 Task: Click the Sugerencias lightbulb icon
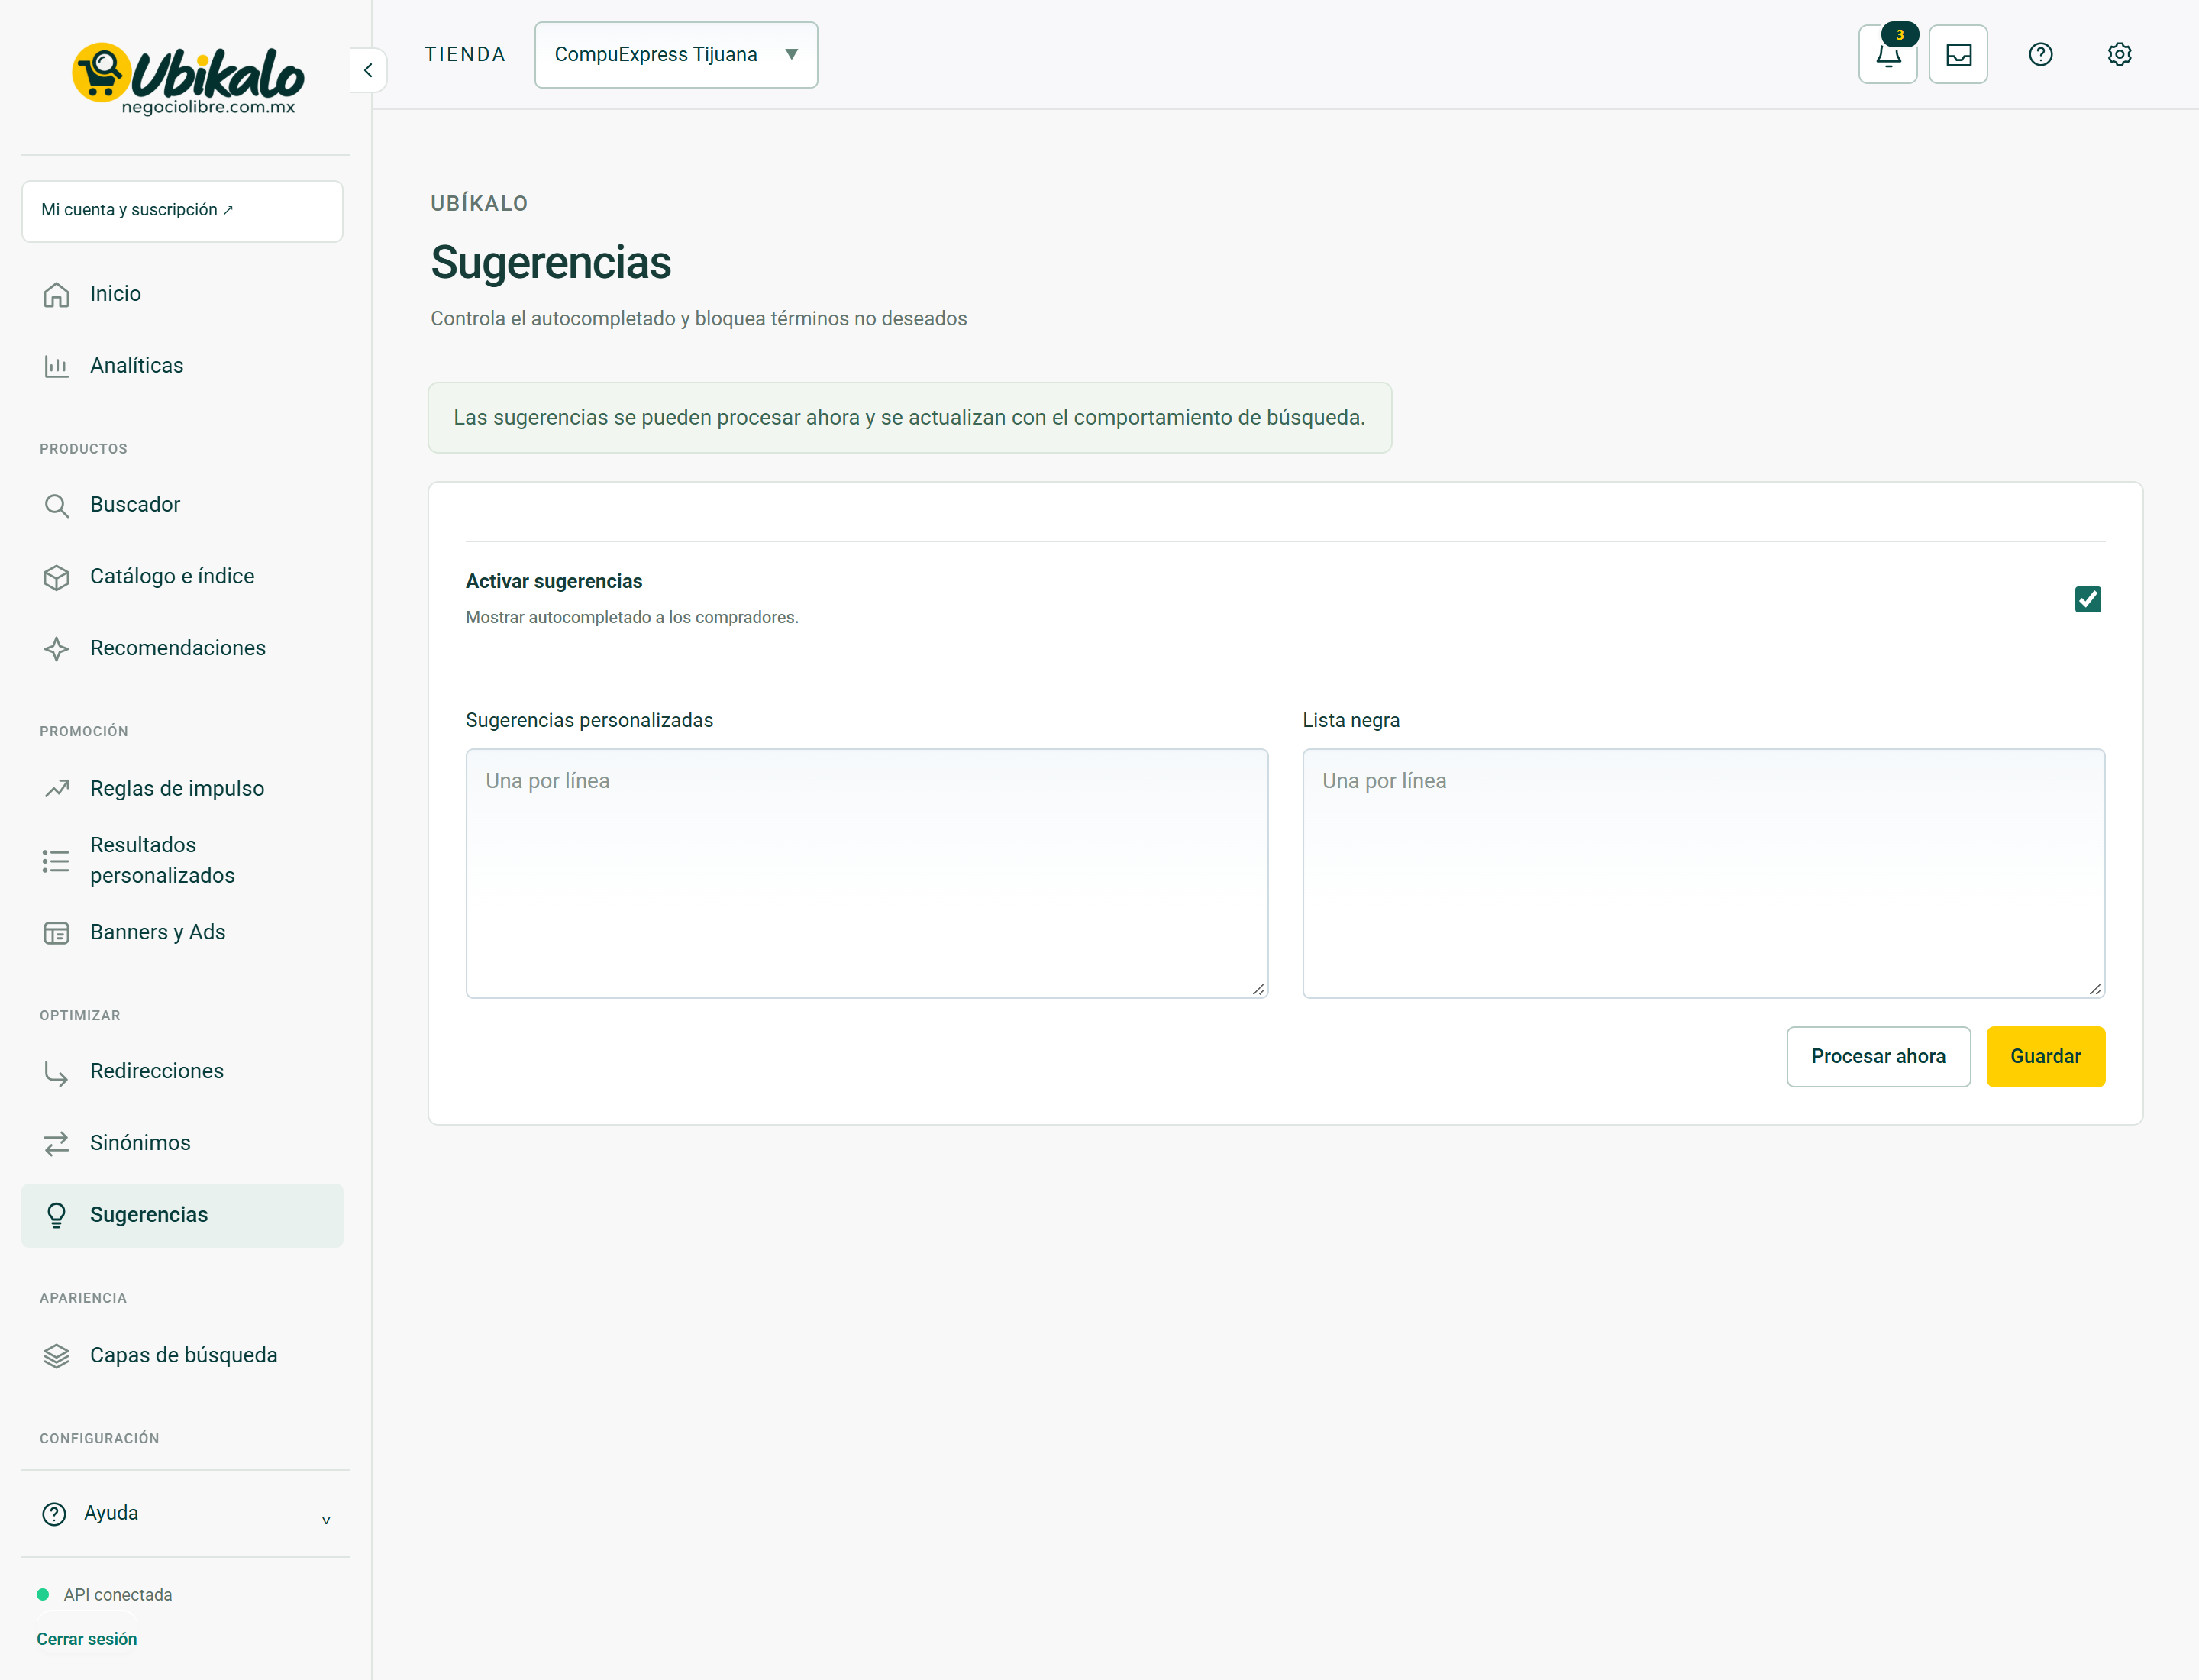[57, 1215]
